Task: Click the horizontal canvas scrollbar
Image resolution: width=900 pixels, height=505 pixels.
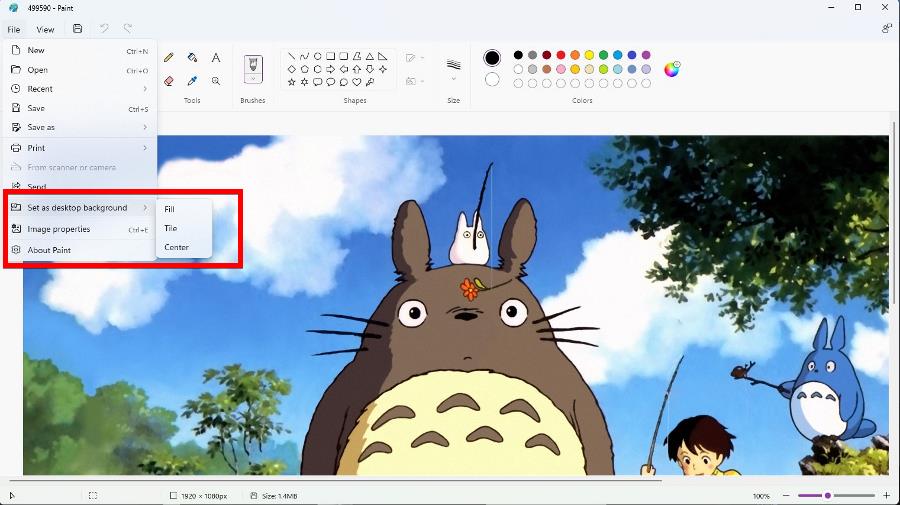Action: point(335,479)
